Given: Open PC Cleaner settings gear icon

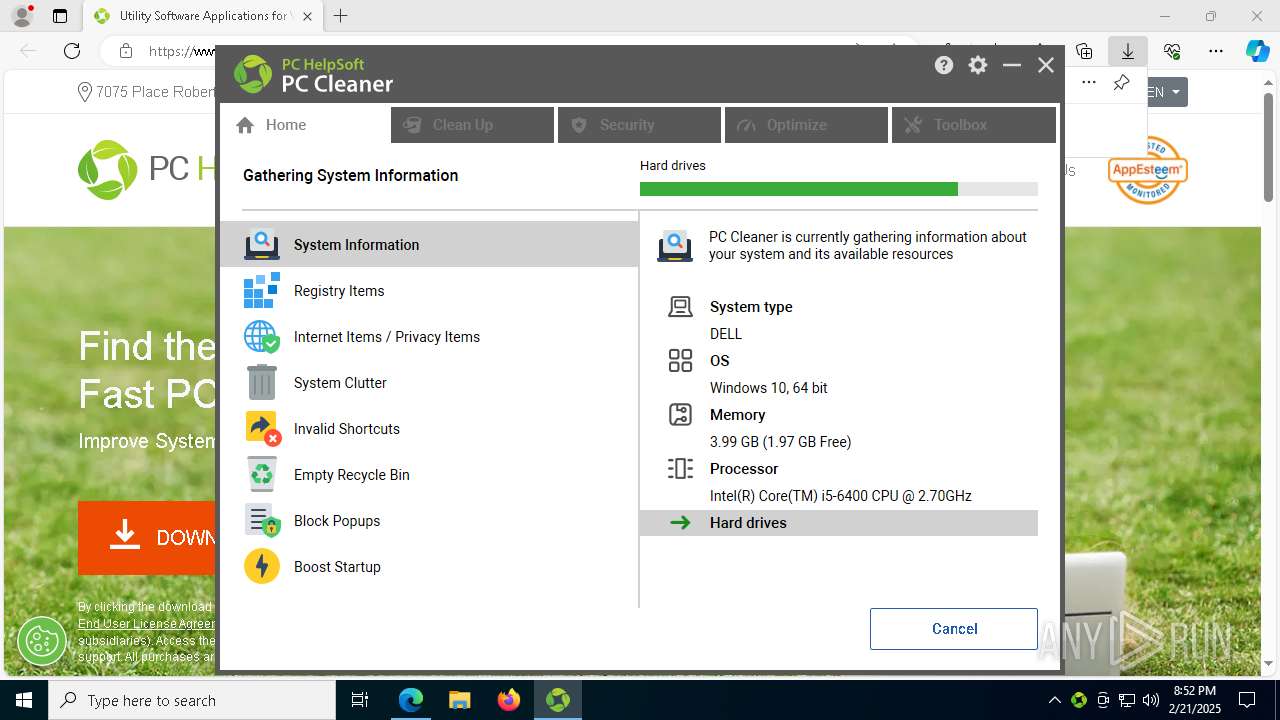Looking at the screenshot, I should tap(978, 65).
